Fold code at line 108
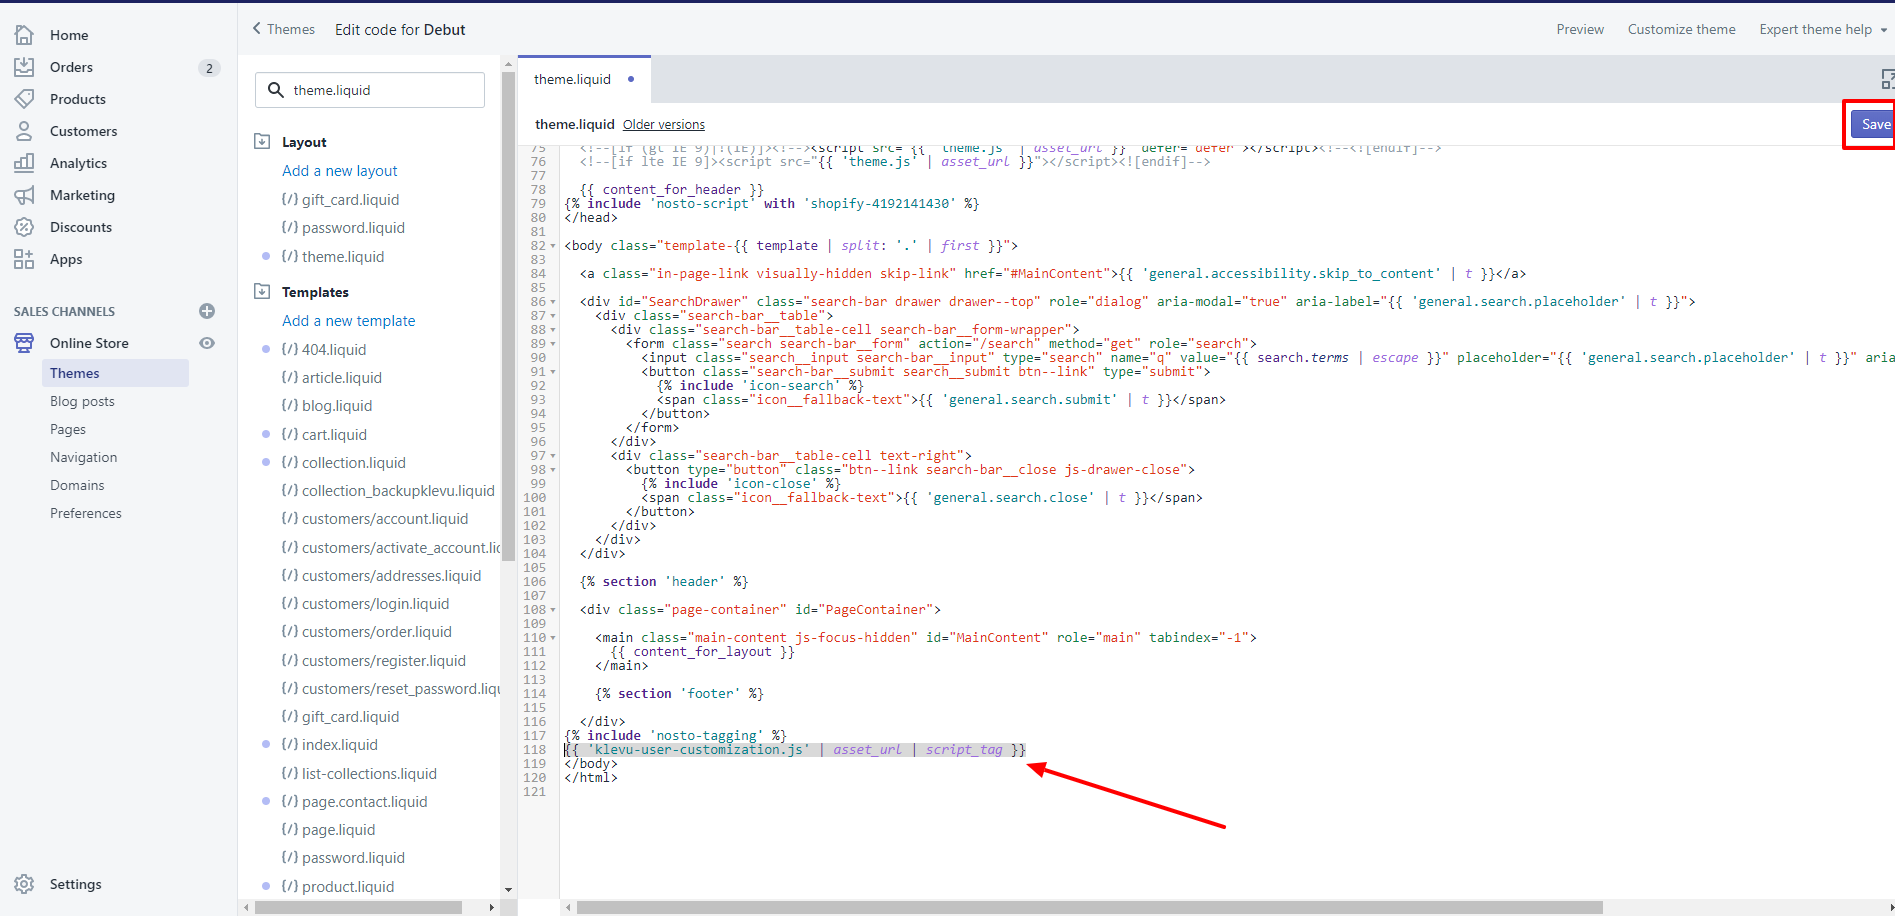The width and height of the screenshot is (1895, 916). point(553,610)
